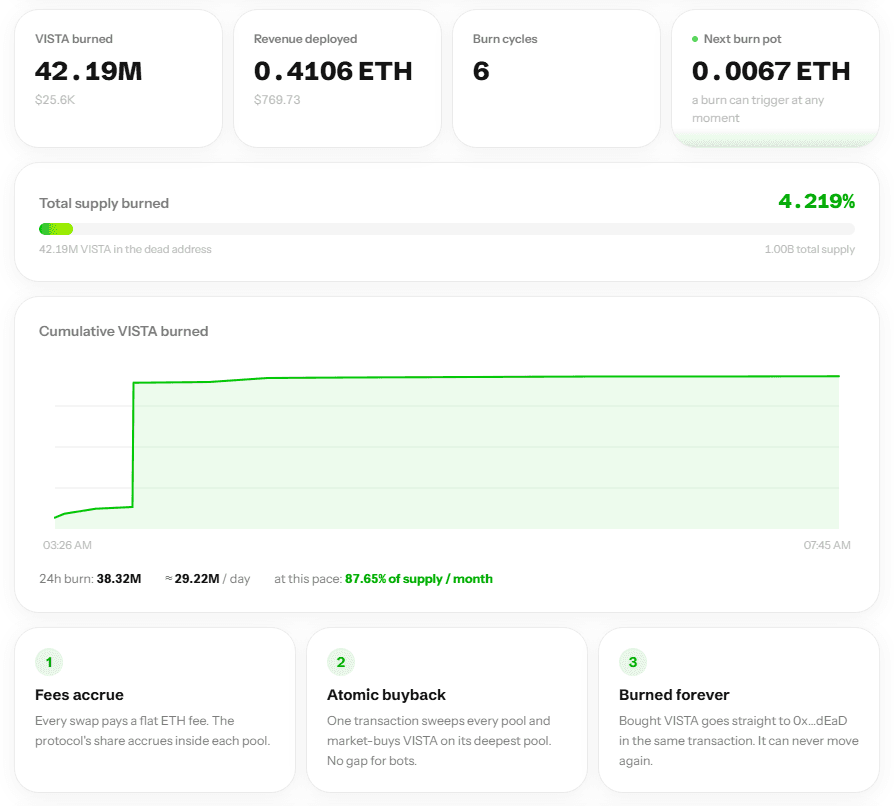Click the step 2 numbered badge
The width and height of the screenshot is (894, 806).
point(341,662)
